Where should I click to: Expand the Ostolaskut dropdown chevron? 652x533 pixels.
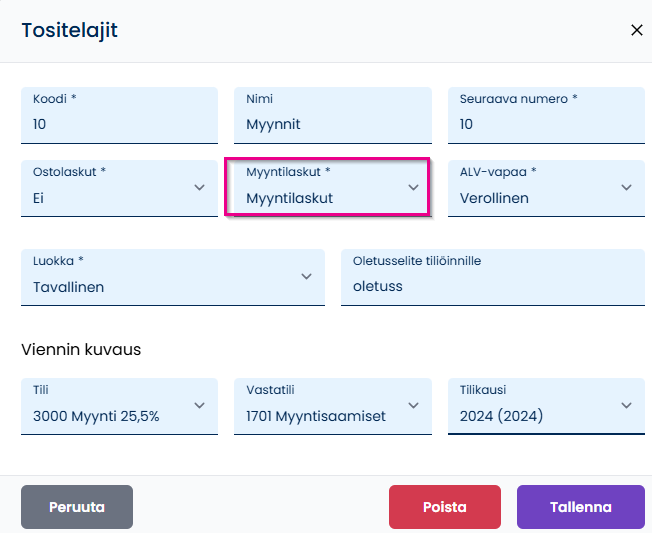(200, 188)
